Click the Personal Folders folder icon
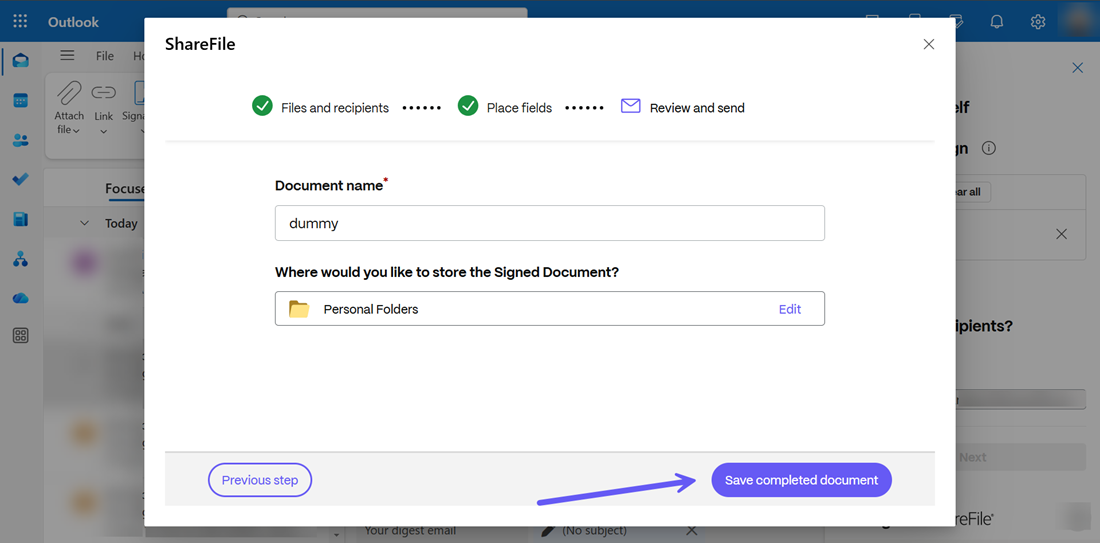Viewport: 1100px width, 543px height. pos(299,309)
